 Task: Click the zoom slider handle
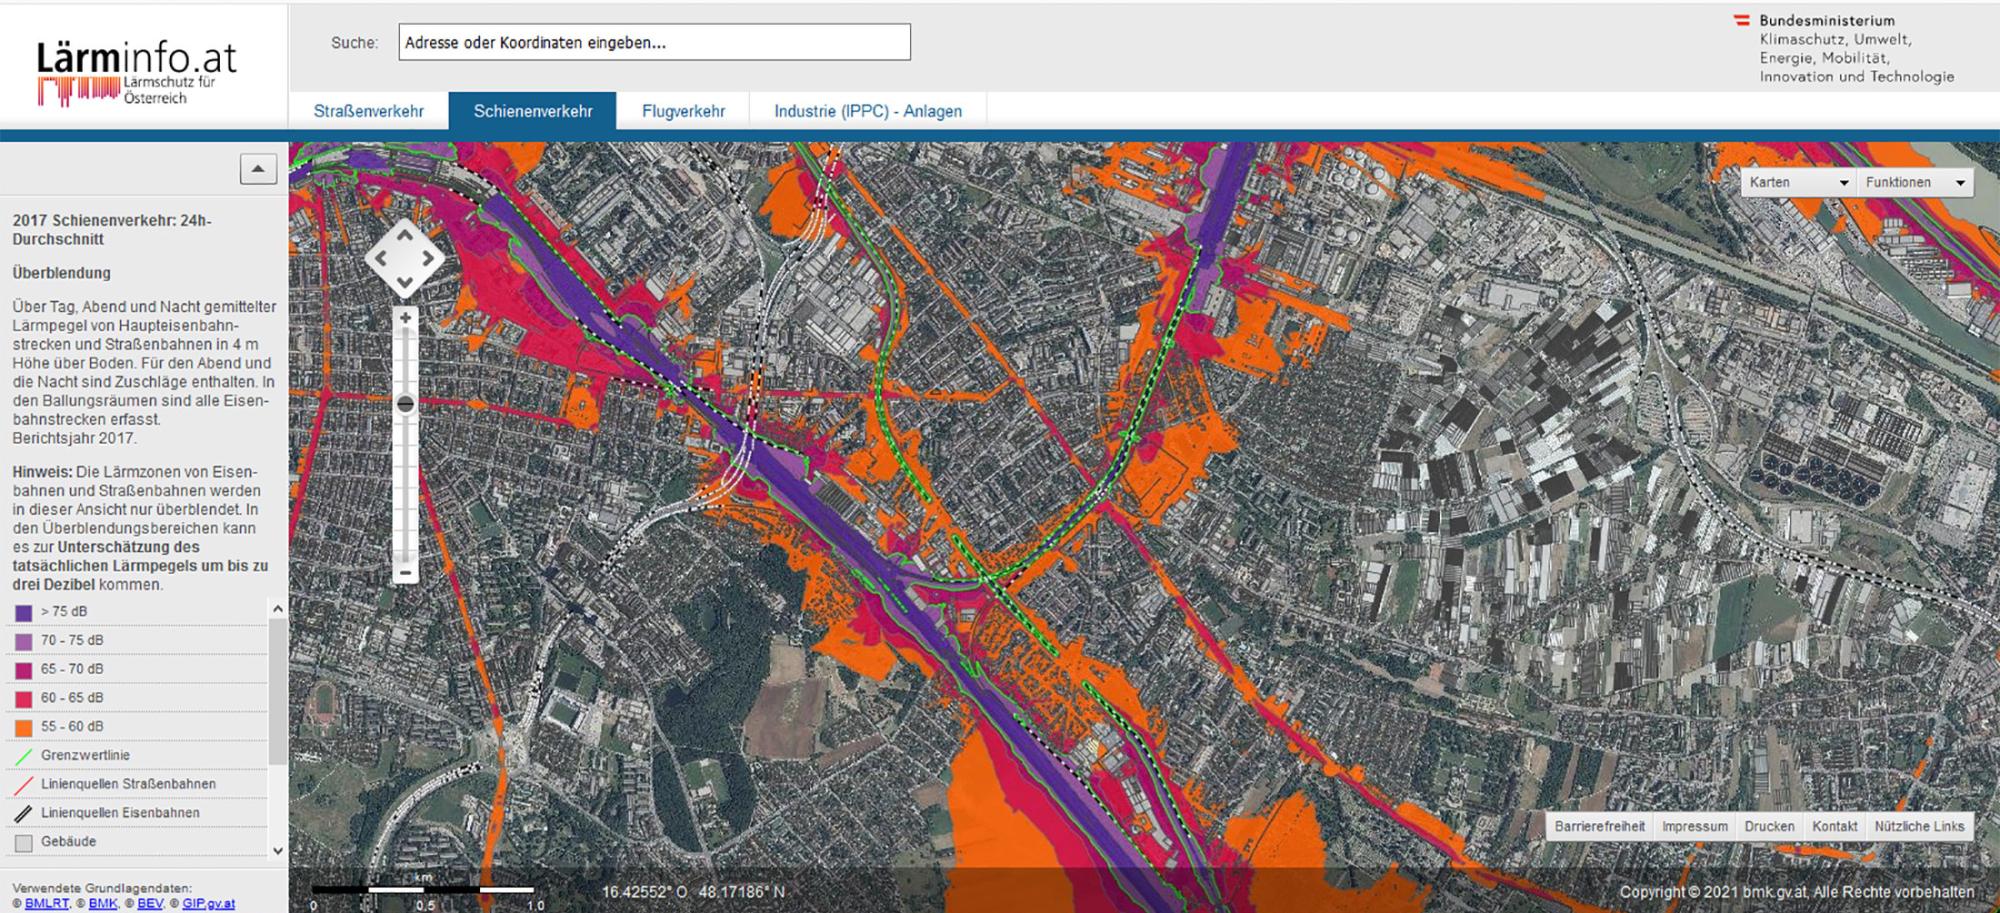pos(405,404)
